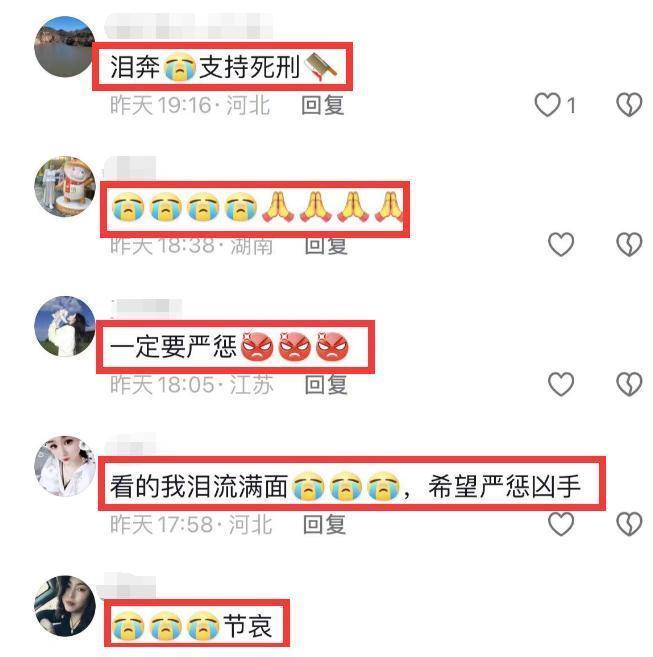Viewport: 653px width, 657px height.
Task: Like the 一定要严惩 comment
Action: point(561,384)
